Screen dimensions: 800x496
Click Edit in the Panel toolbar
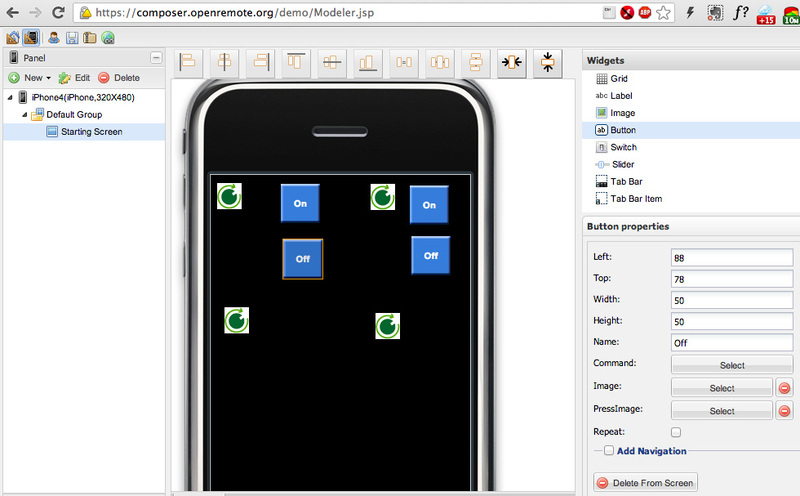pos(74,78)
